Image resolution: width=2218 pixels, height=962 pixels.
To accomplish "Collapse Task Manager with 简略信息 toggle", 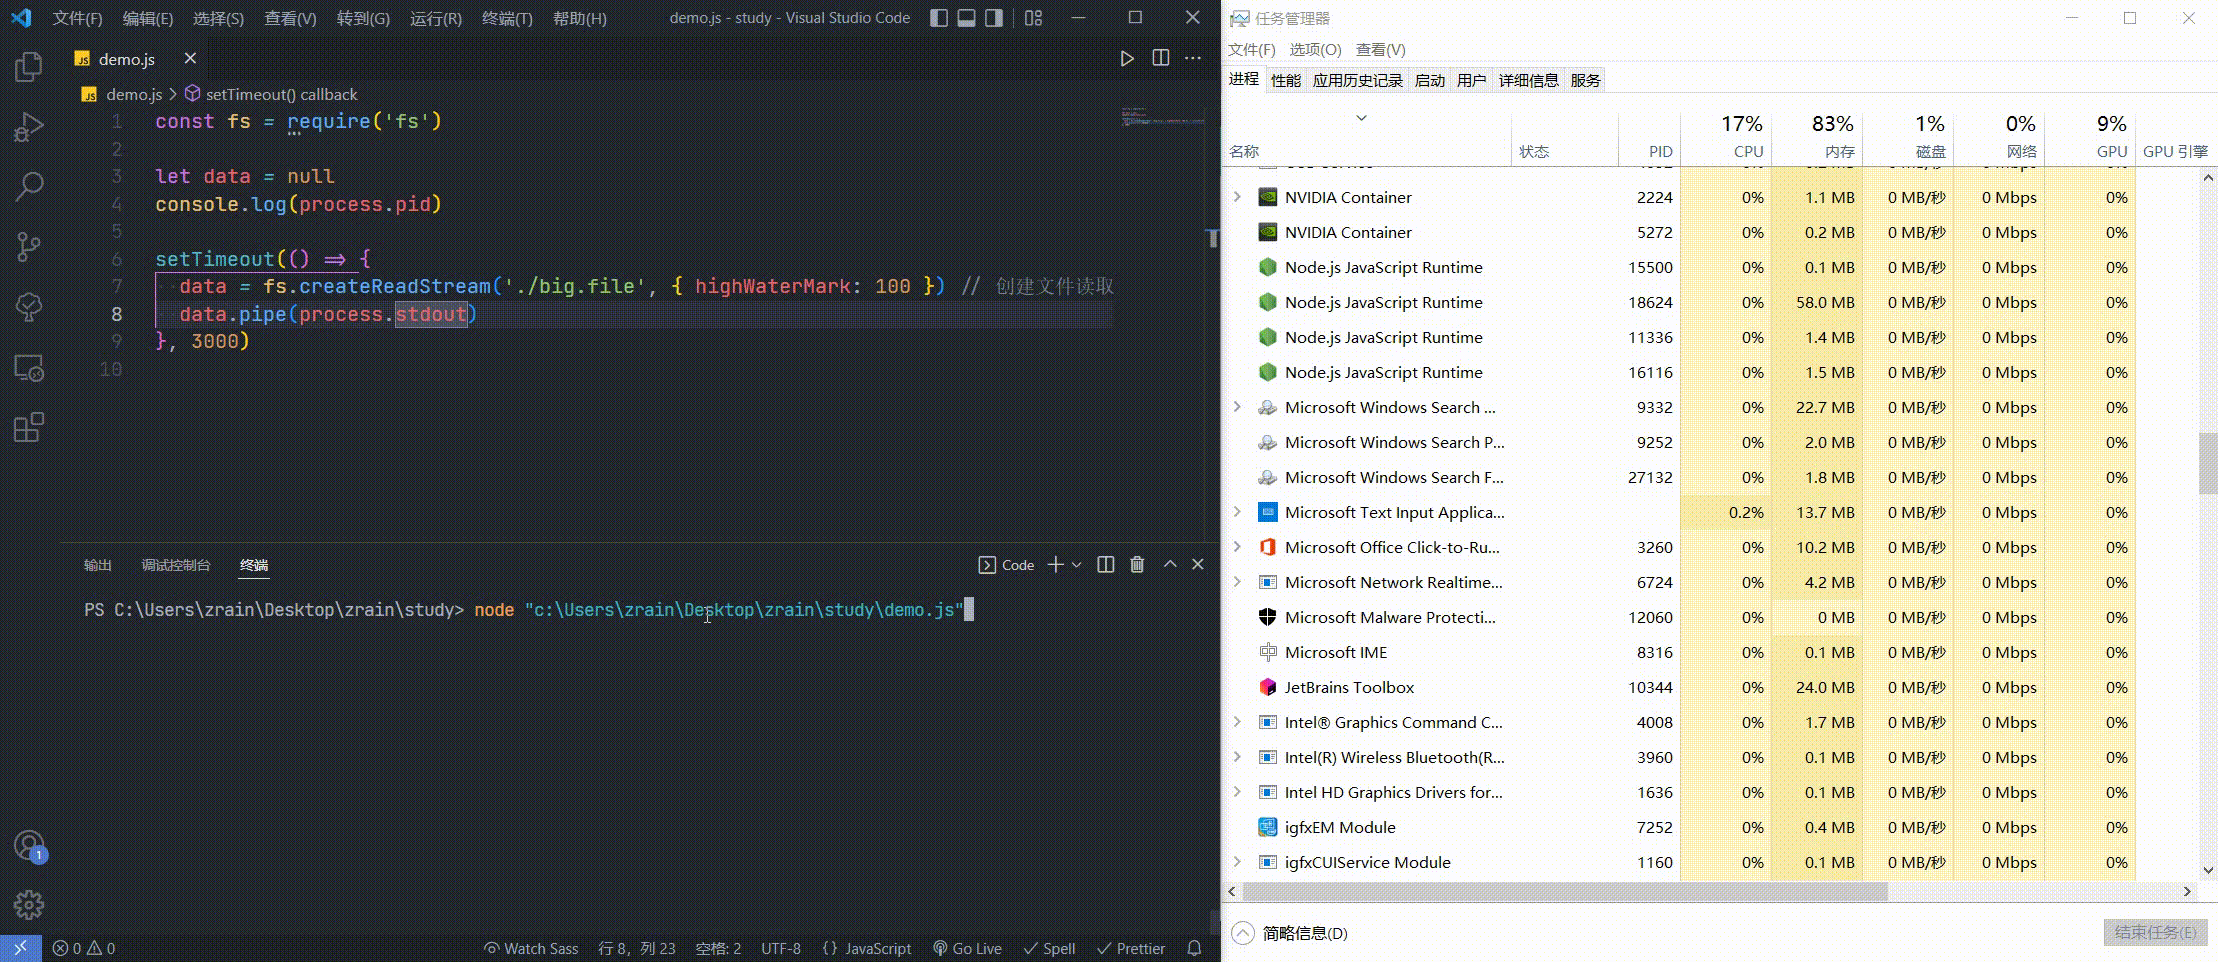I will click(1290, 933).
